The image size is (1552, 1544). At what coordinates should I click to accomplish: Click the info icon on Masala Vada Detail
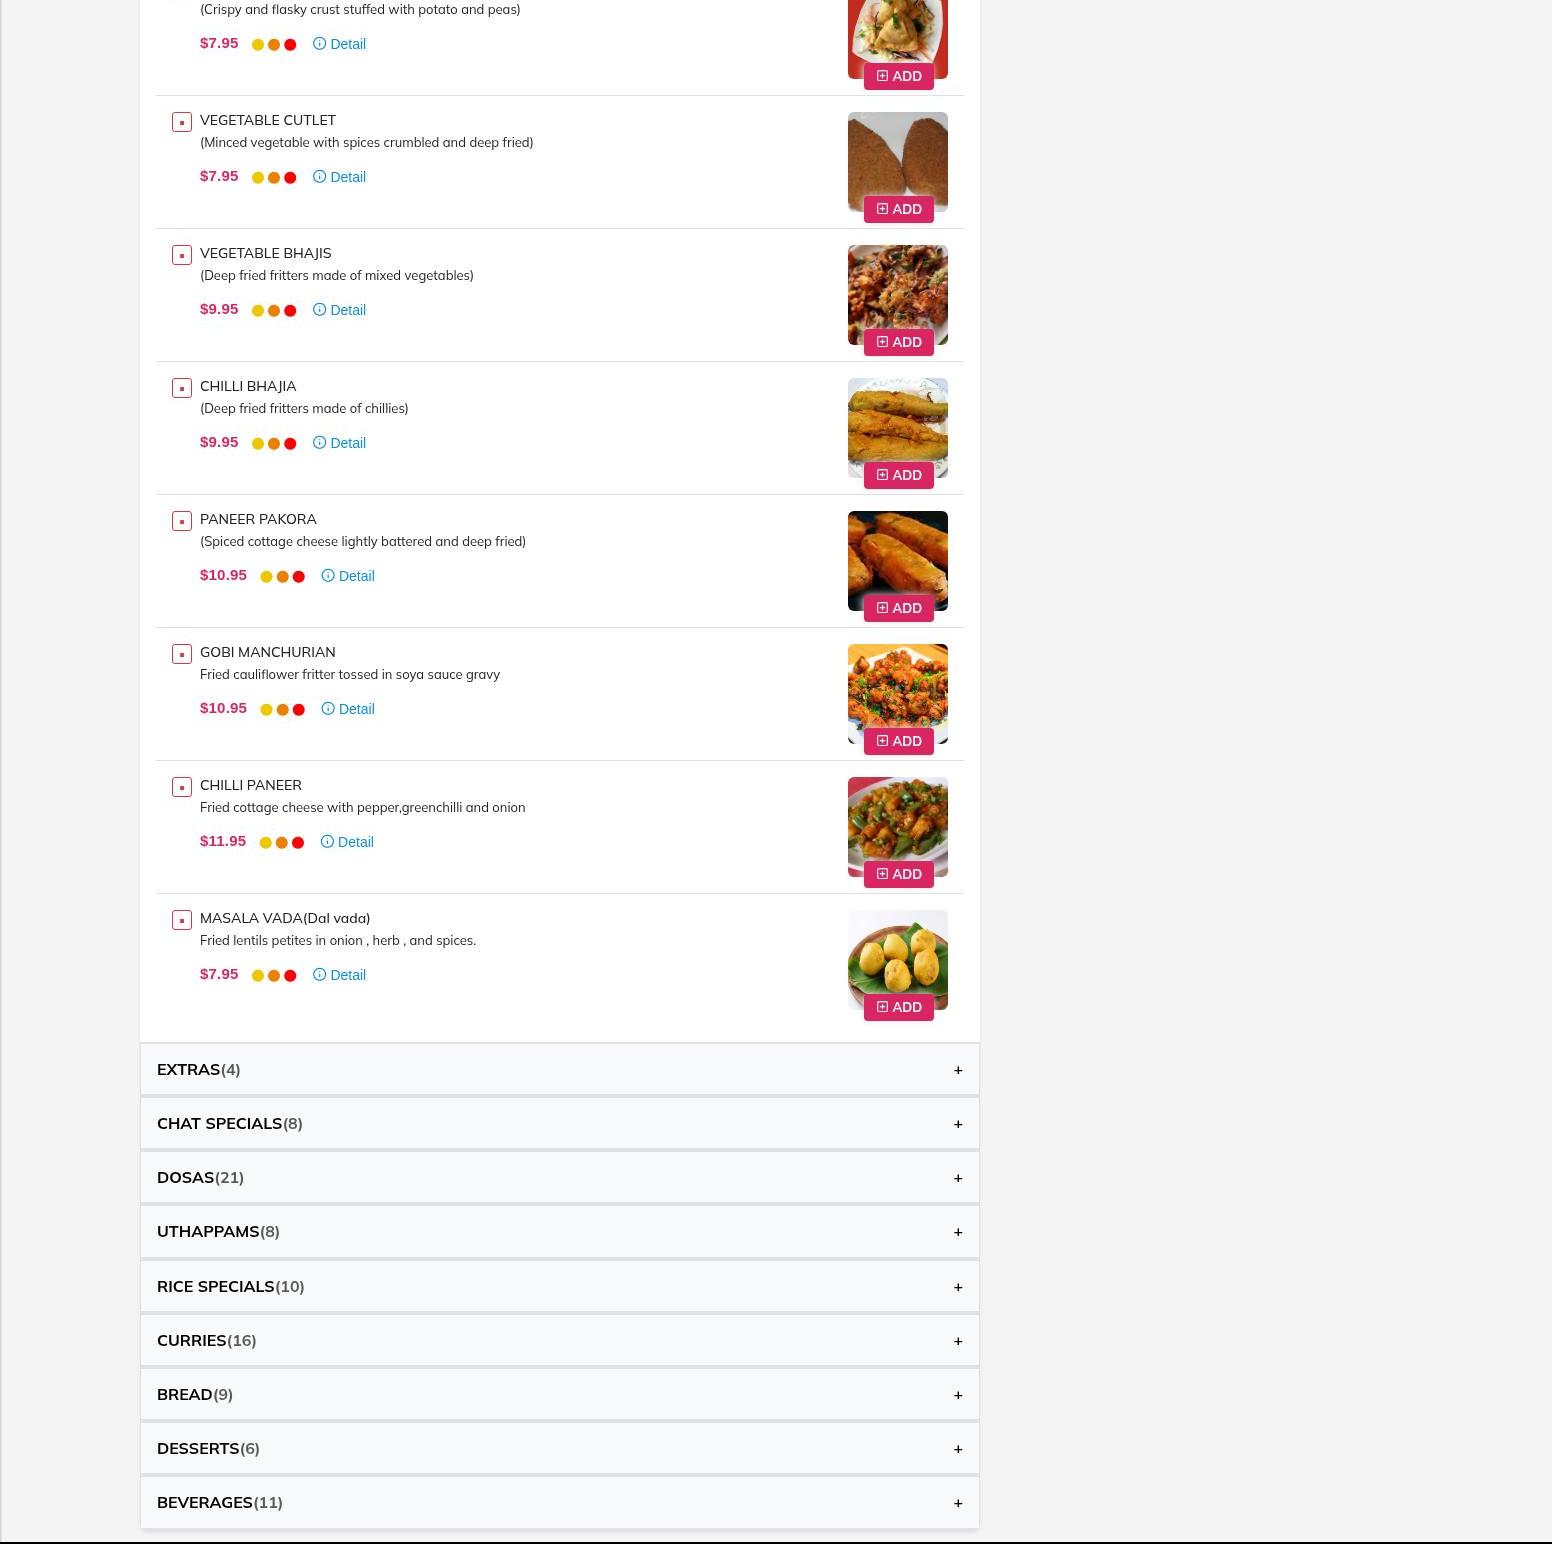click(x=319, y=974)
